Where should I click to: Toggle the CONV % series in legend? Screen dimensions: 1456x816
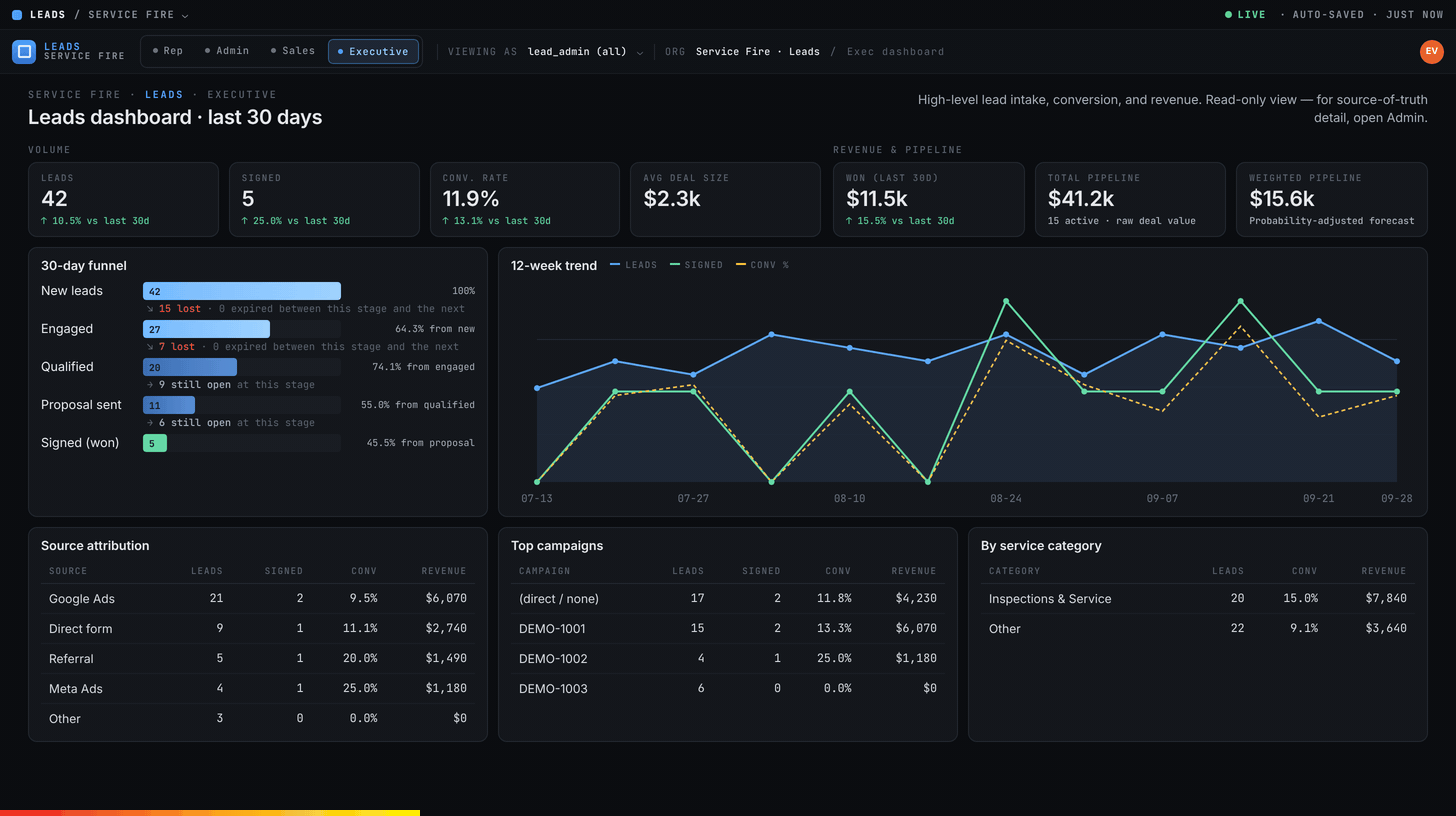(x=762, y=265)
